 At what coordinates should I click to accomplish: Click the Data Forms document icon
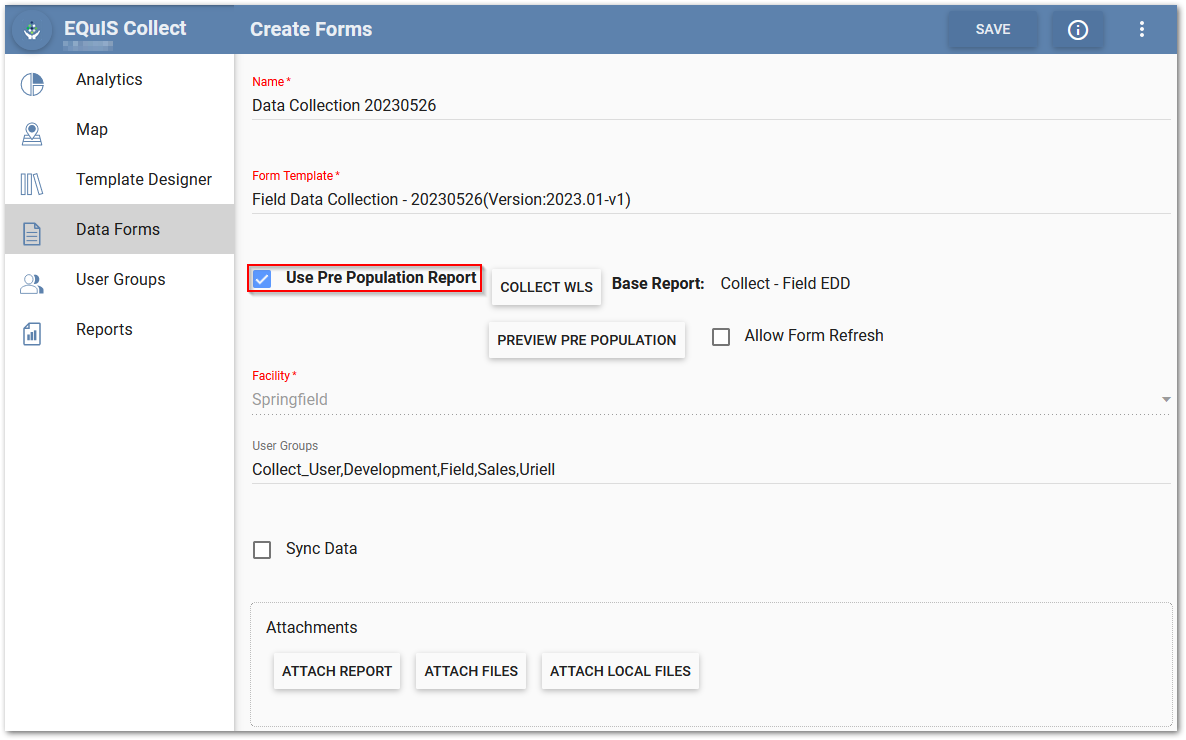coord(32,234)
